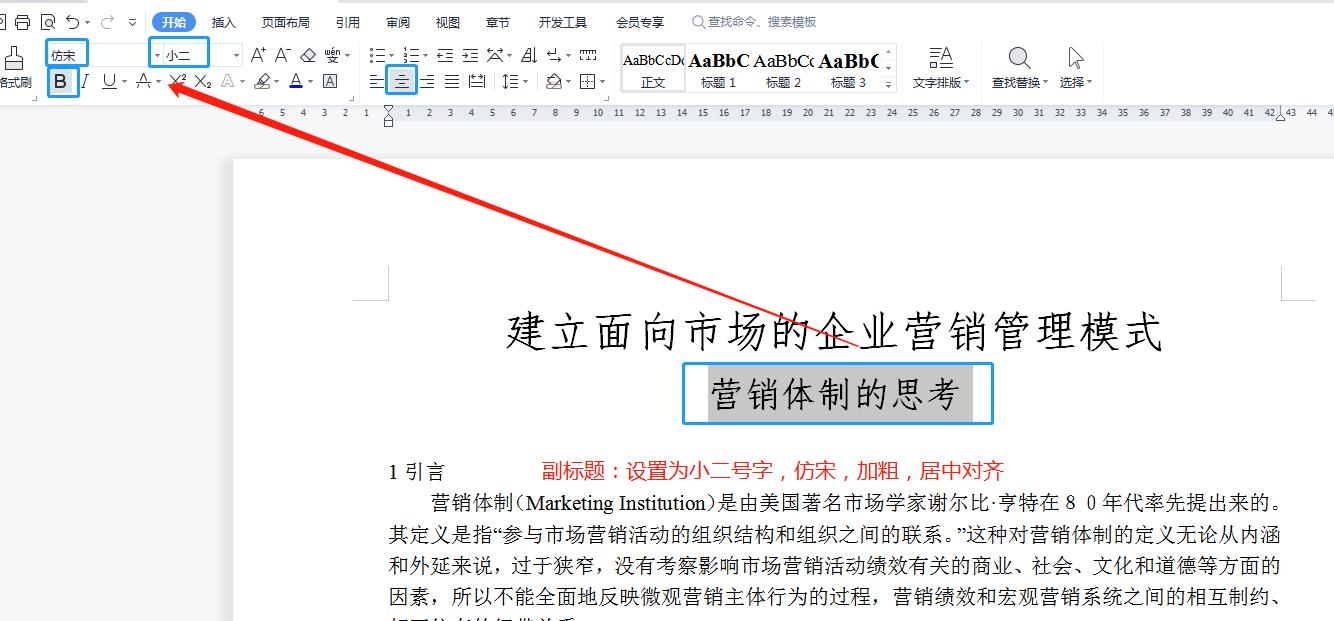
Task: Apply the 标题 1 style
Action: [718, 68]
